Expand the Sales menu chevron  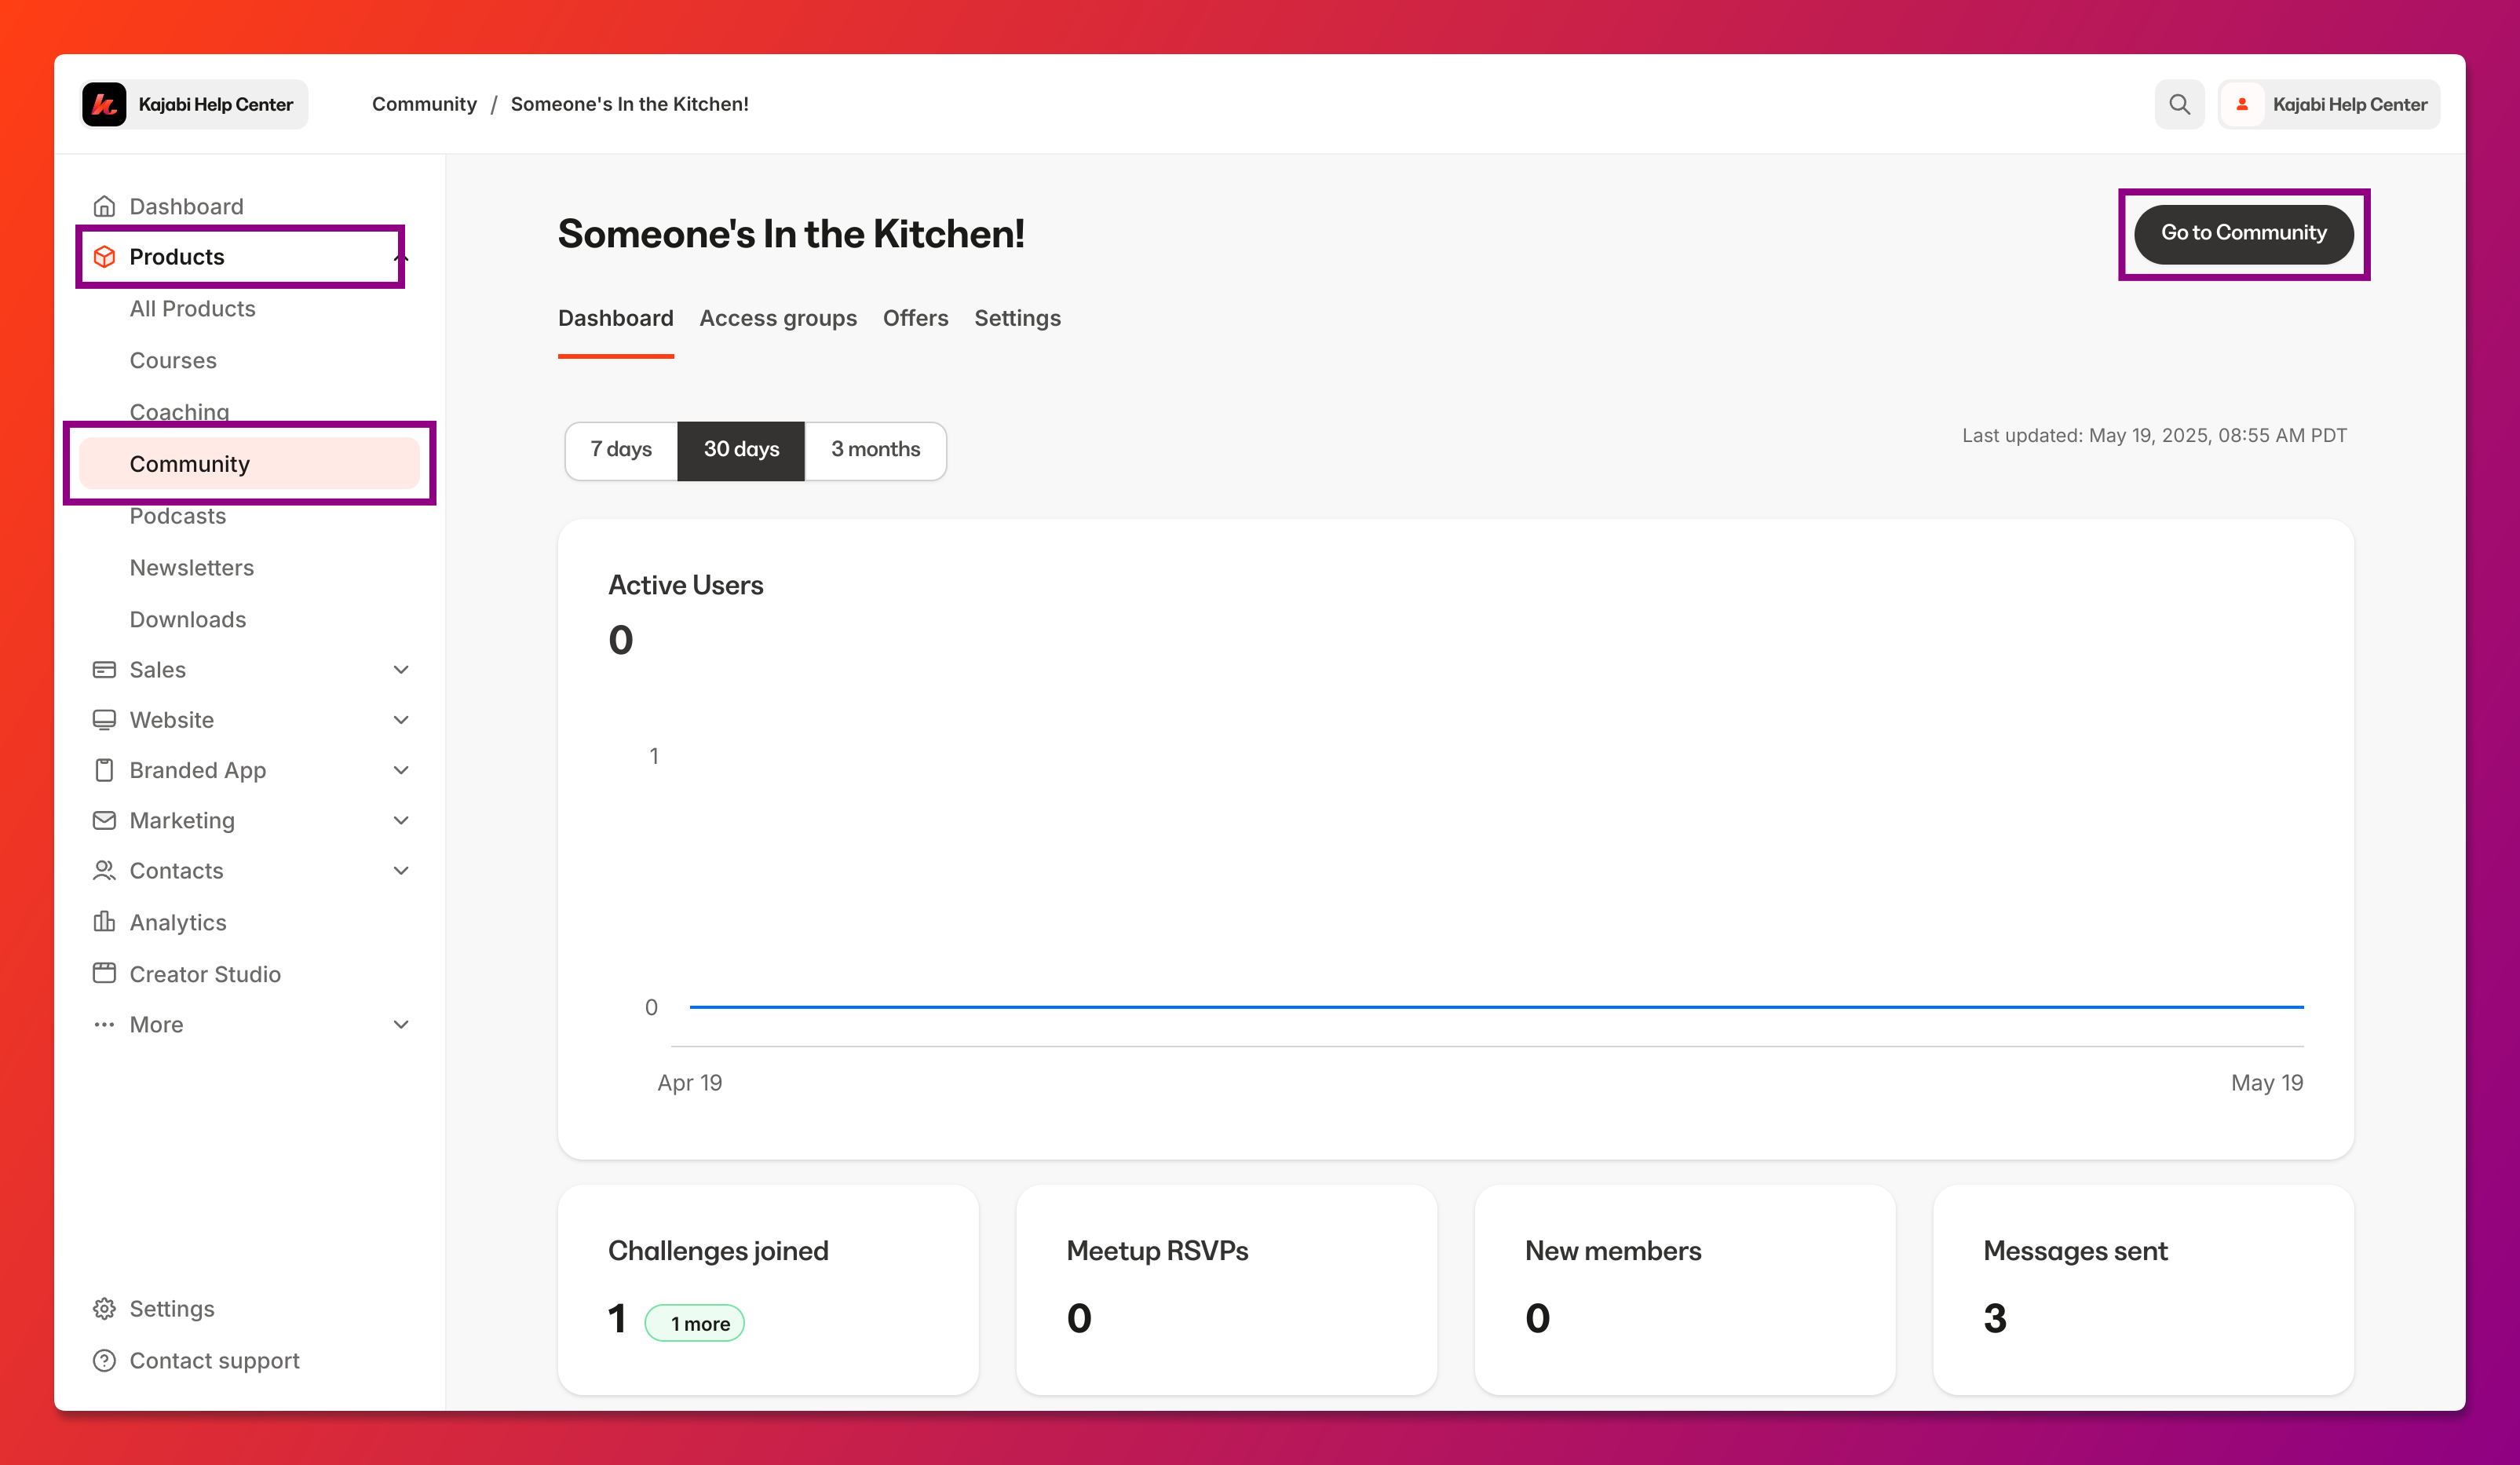pos(401,670)
